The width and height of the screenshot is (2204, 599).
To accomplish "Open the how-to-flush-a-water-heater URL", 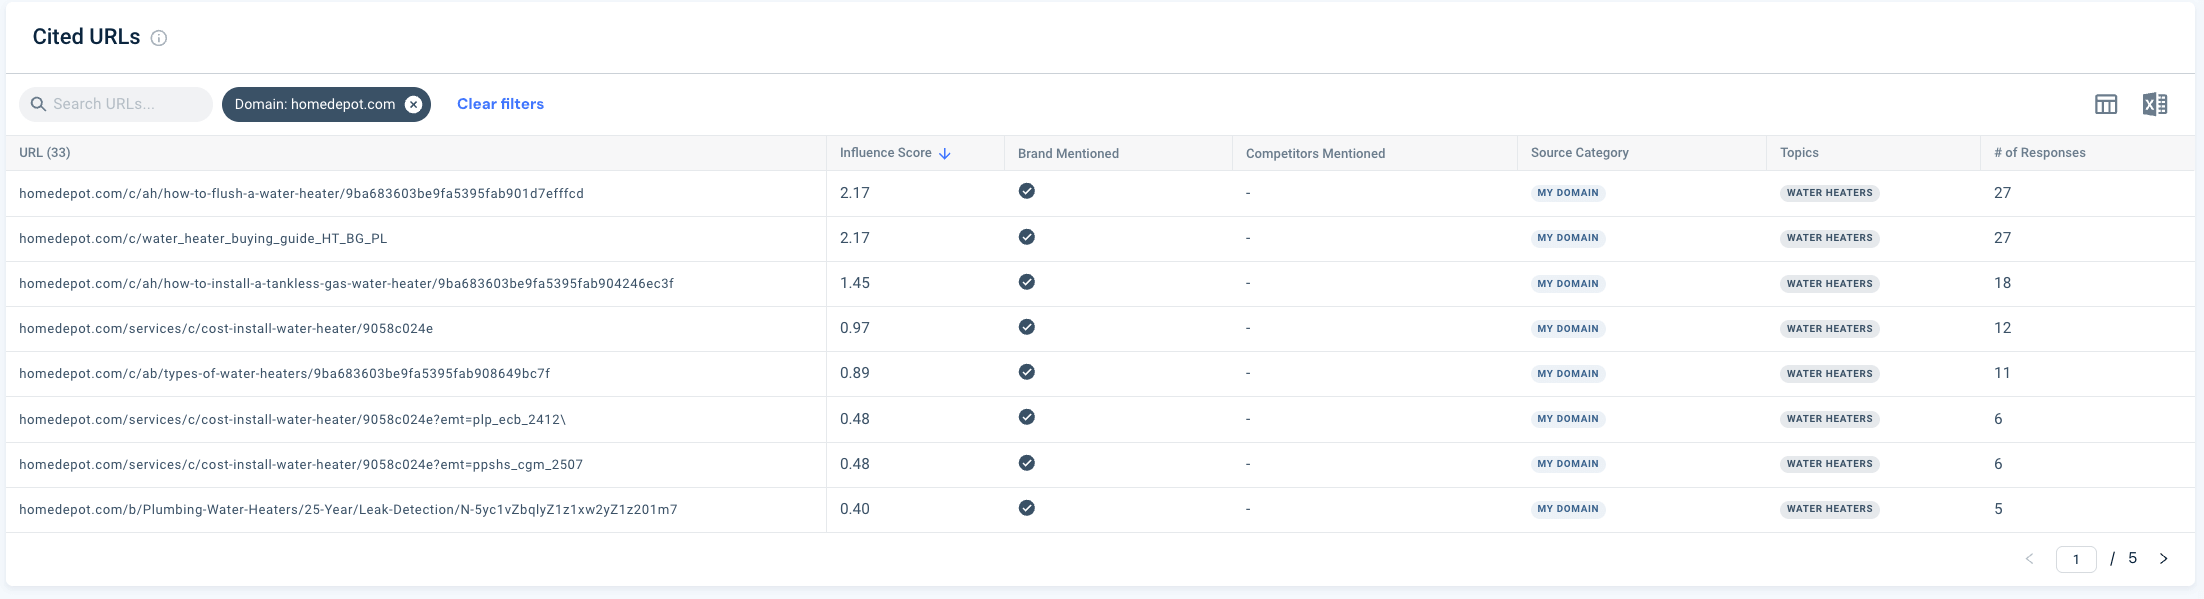I will (x=301, y=194).
